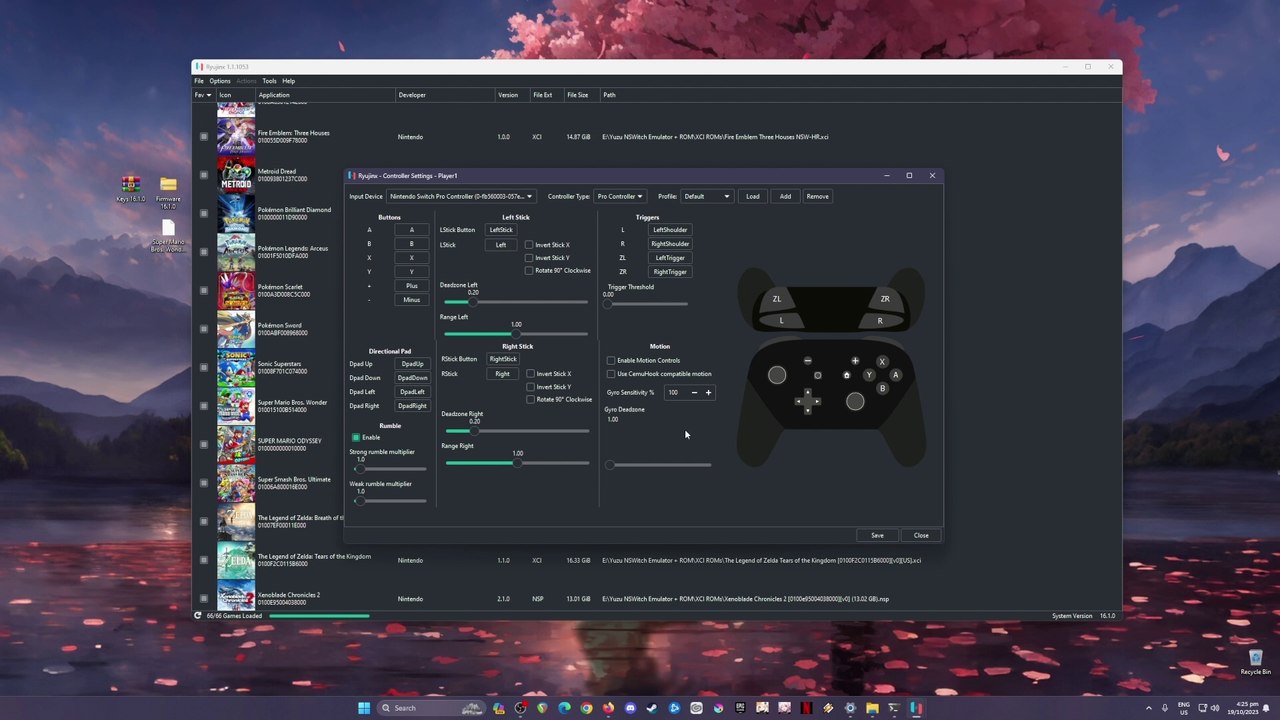
Task: Open File Explorer from the taskbar
Action: pos(872,708)
